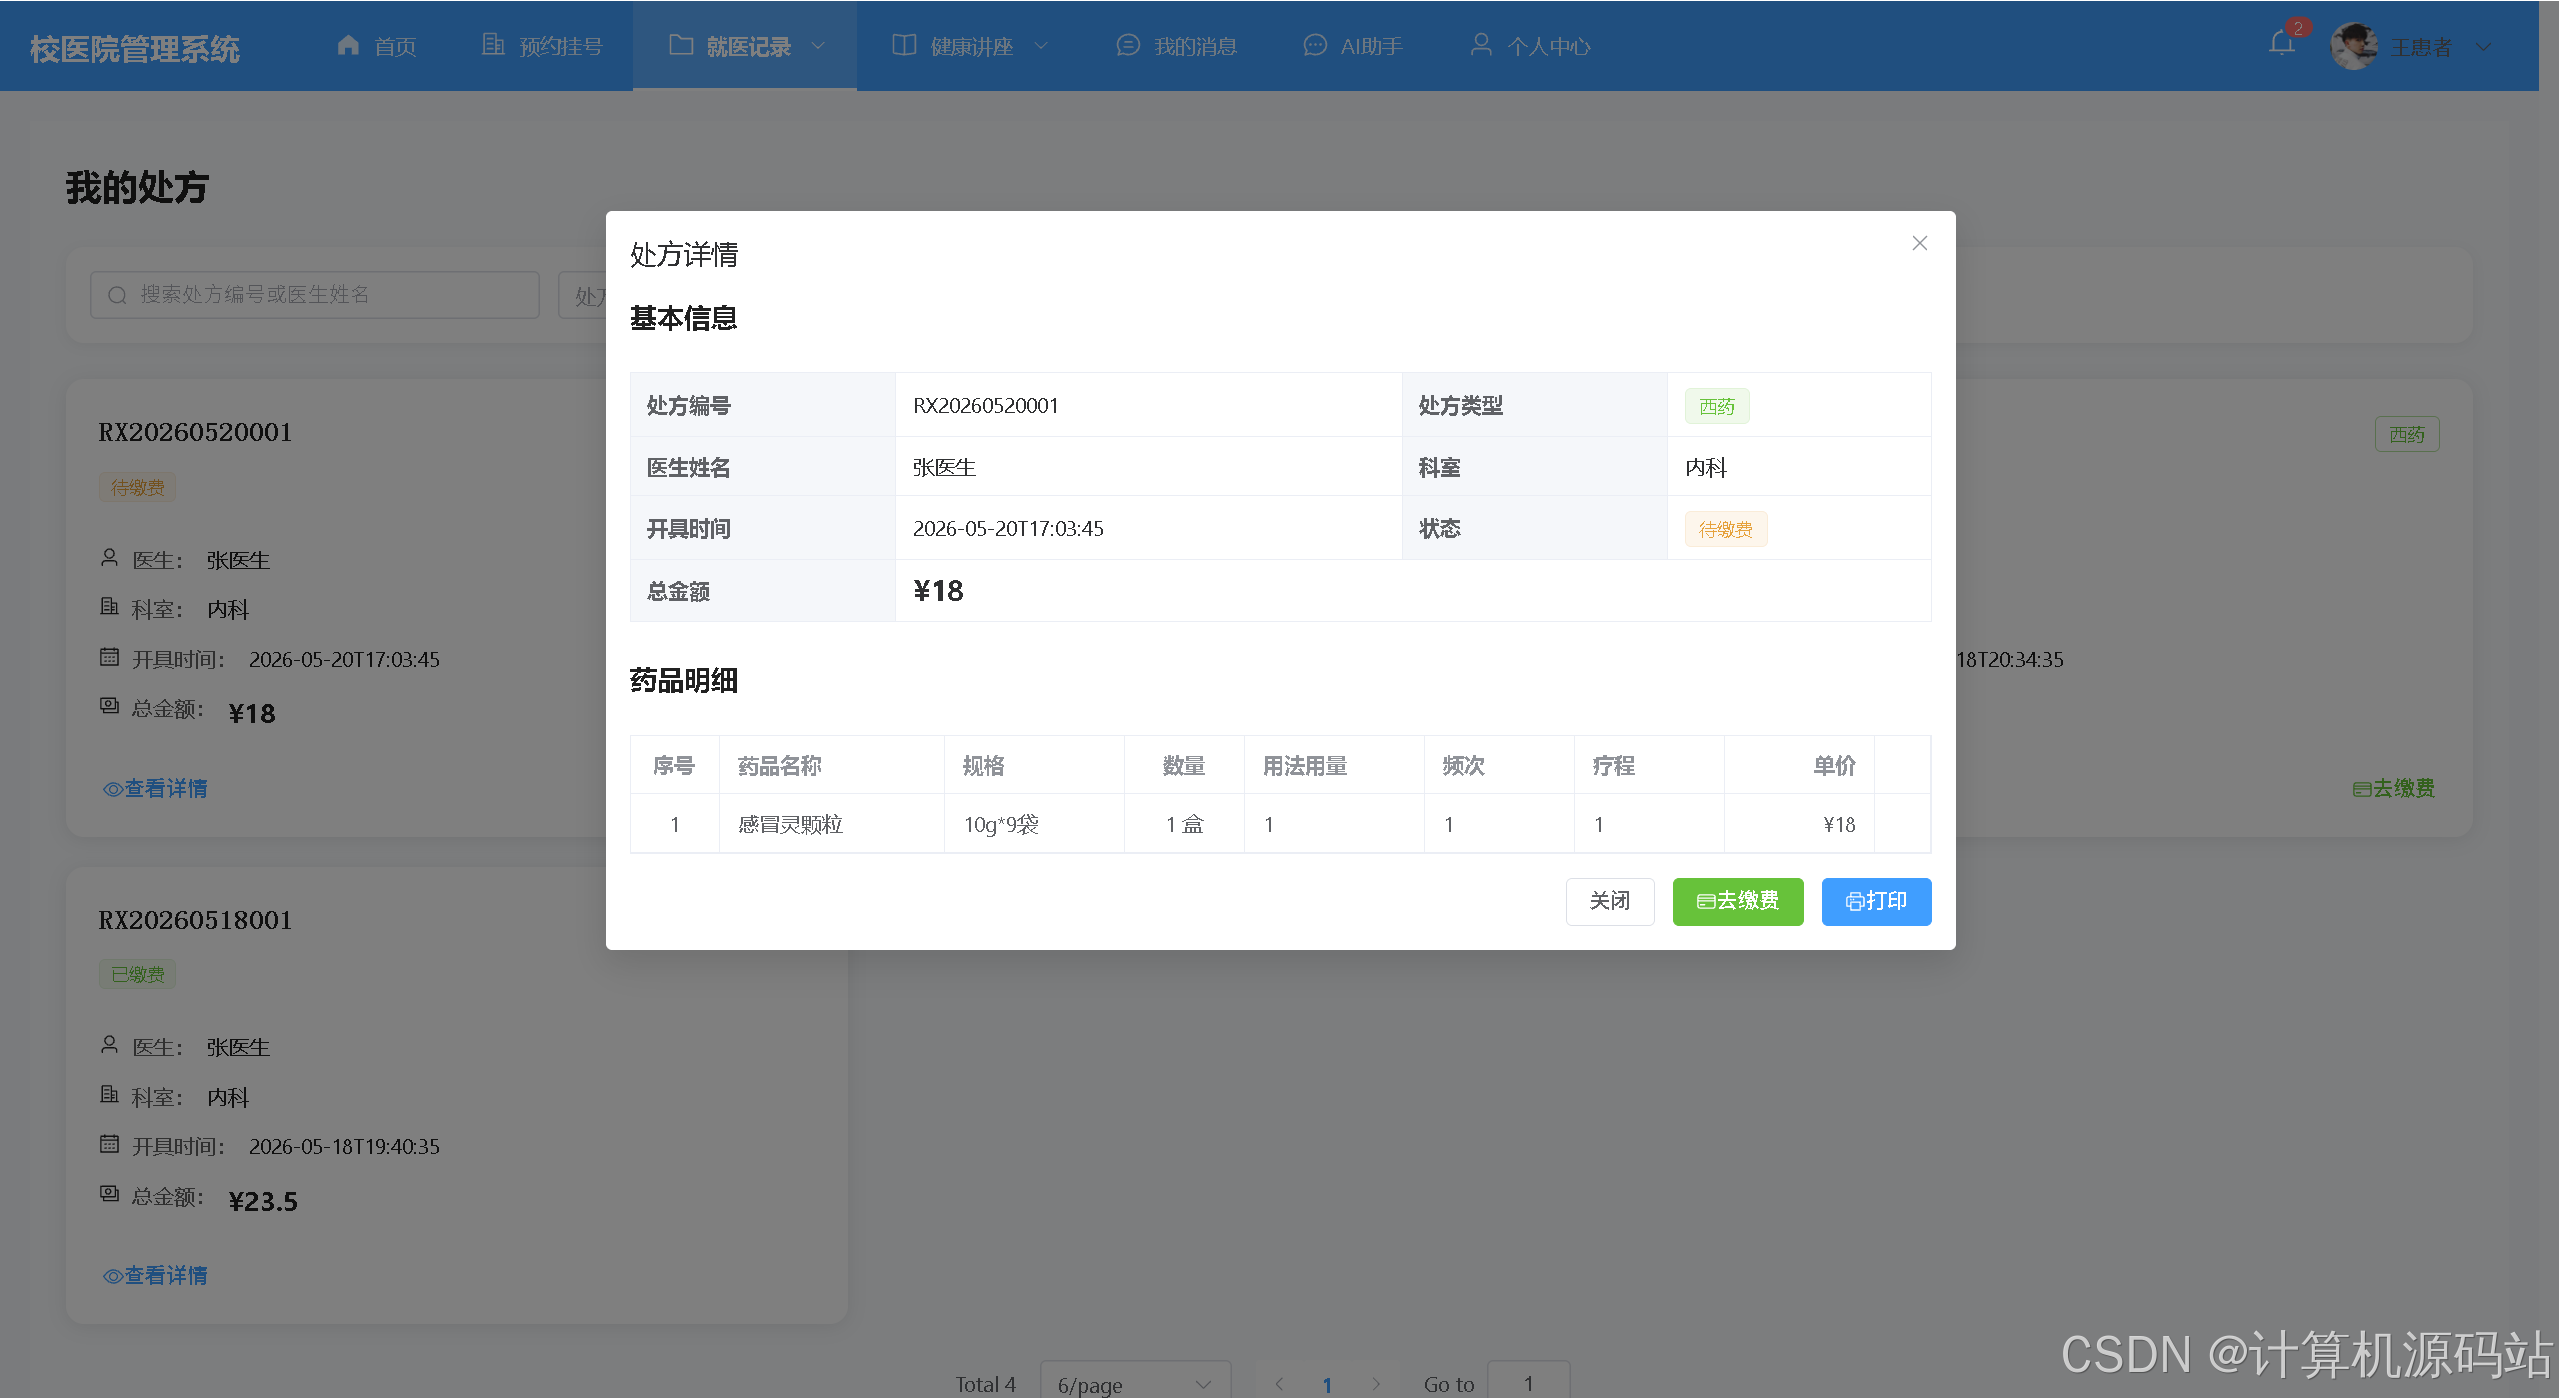This screenshot has height=1398, width=2559.
Task: Expand the 就医记录 chevron
Action: pos(818,46)
